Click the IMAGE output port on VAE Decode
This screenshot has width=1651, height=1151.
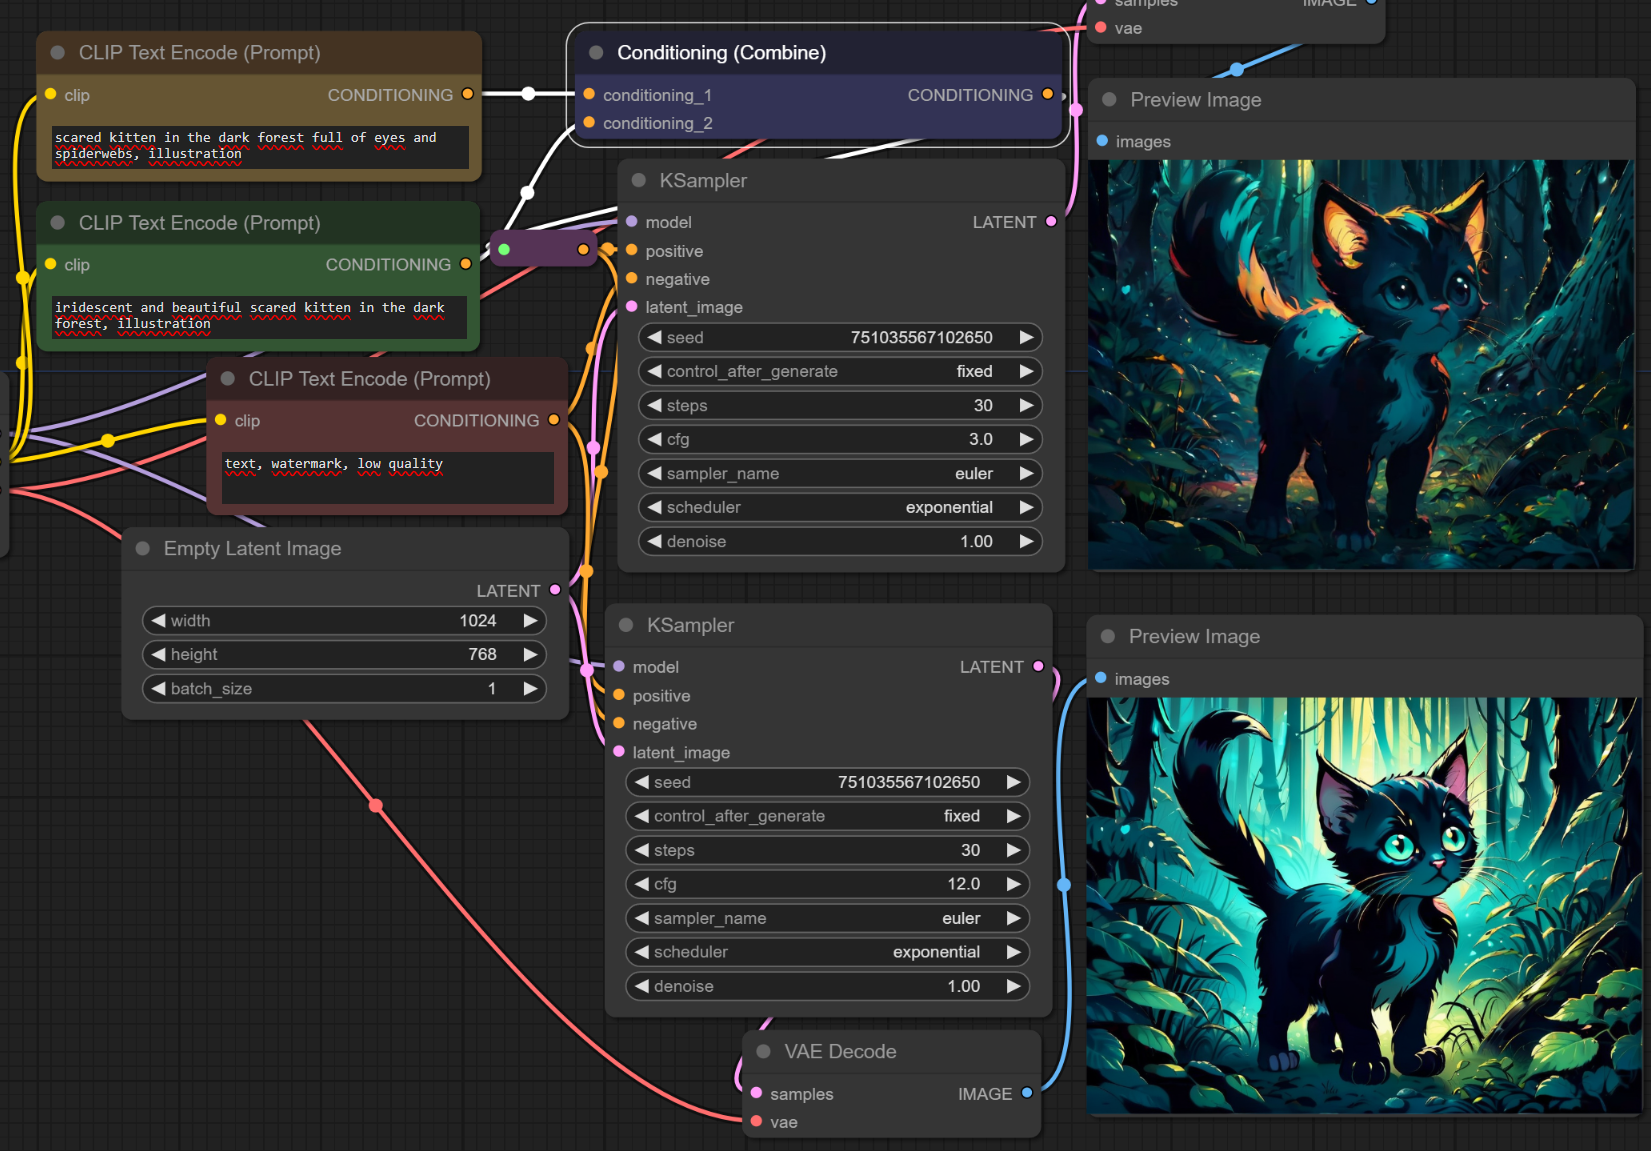[1027, 1093]
